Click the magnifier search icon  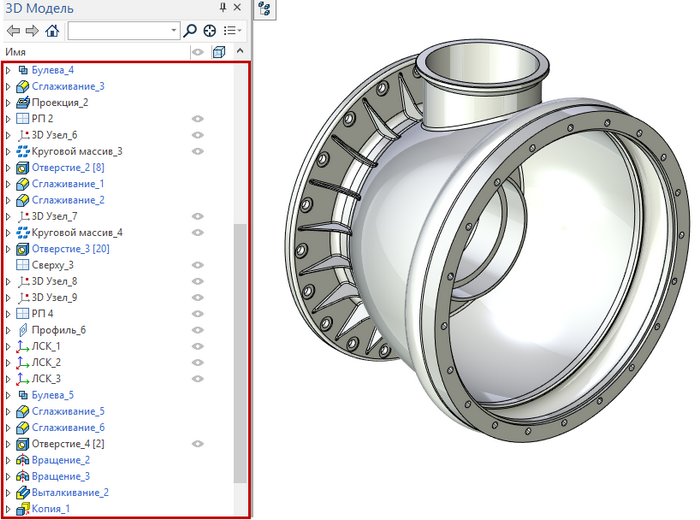pyautogui.click(x=190, y=30)
